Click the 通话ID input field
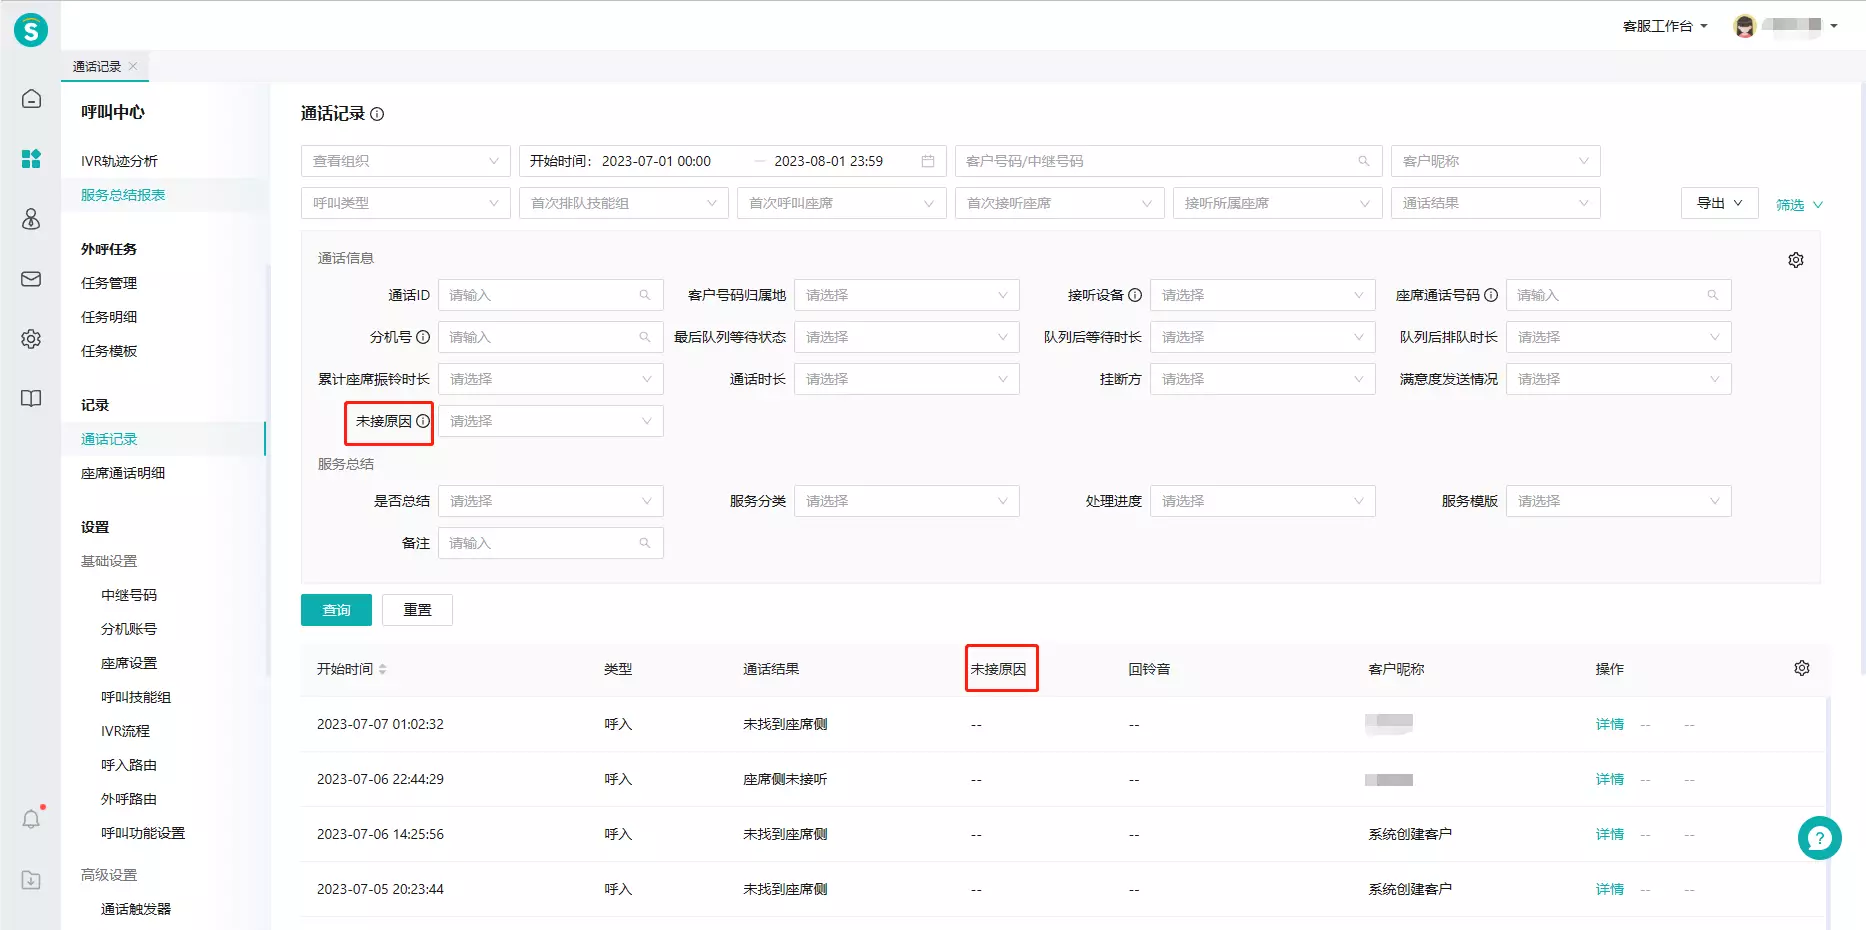1866x930 pixels. click(551, 295)
